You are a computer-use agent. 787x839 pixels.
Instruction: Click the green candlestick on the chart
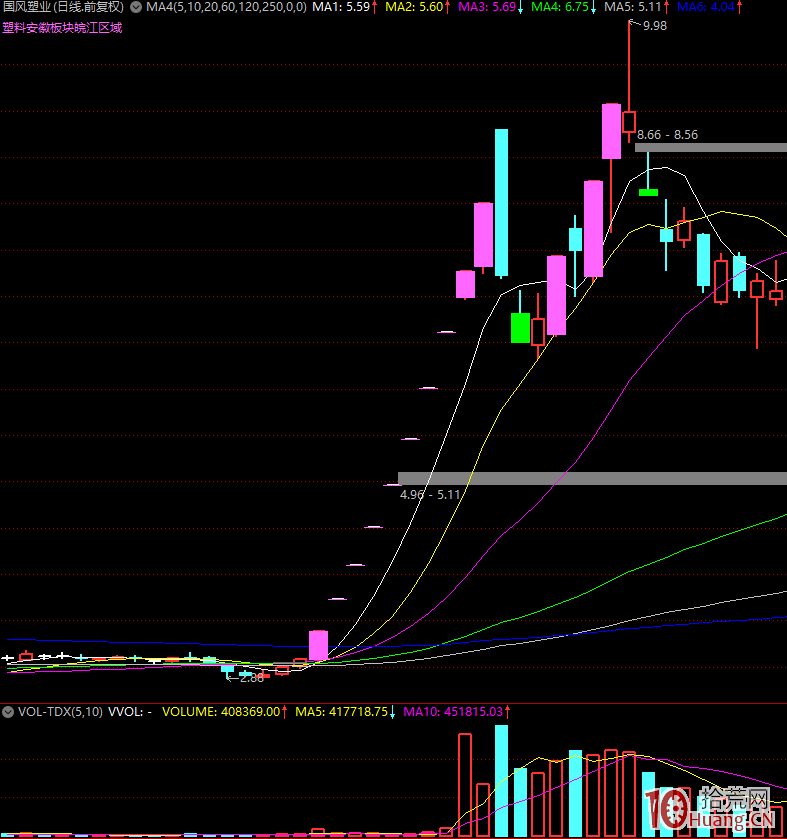click(520, 327)
